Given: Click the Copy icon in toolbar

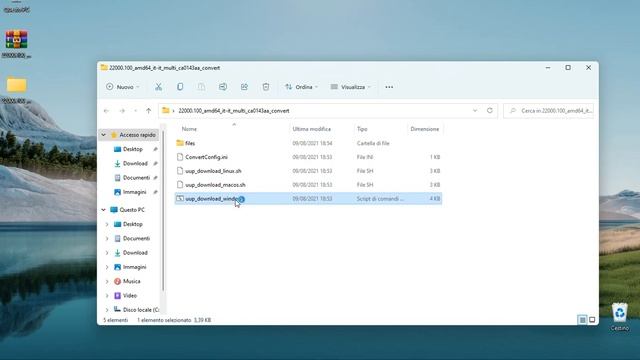Looking at the screenshot, I should (180, 87).
